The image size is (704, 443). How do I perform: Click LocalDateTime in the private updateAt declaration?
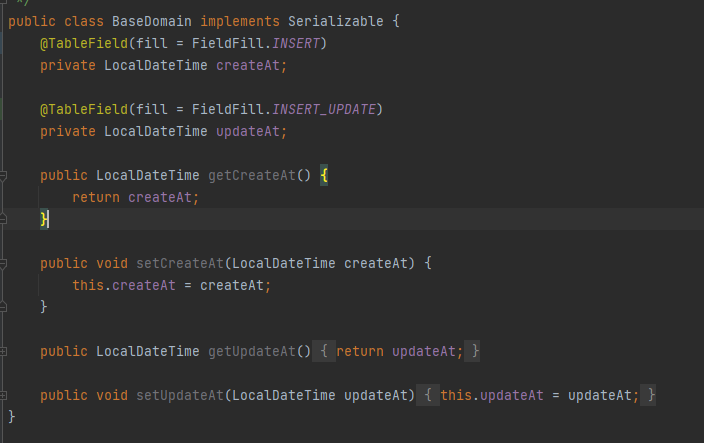coord(156,131)
